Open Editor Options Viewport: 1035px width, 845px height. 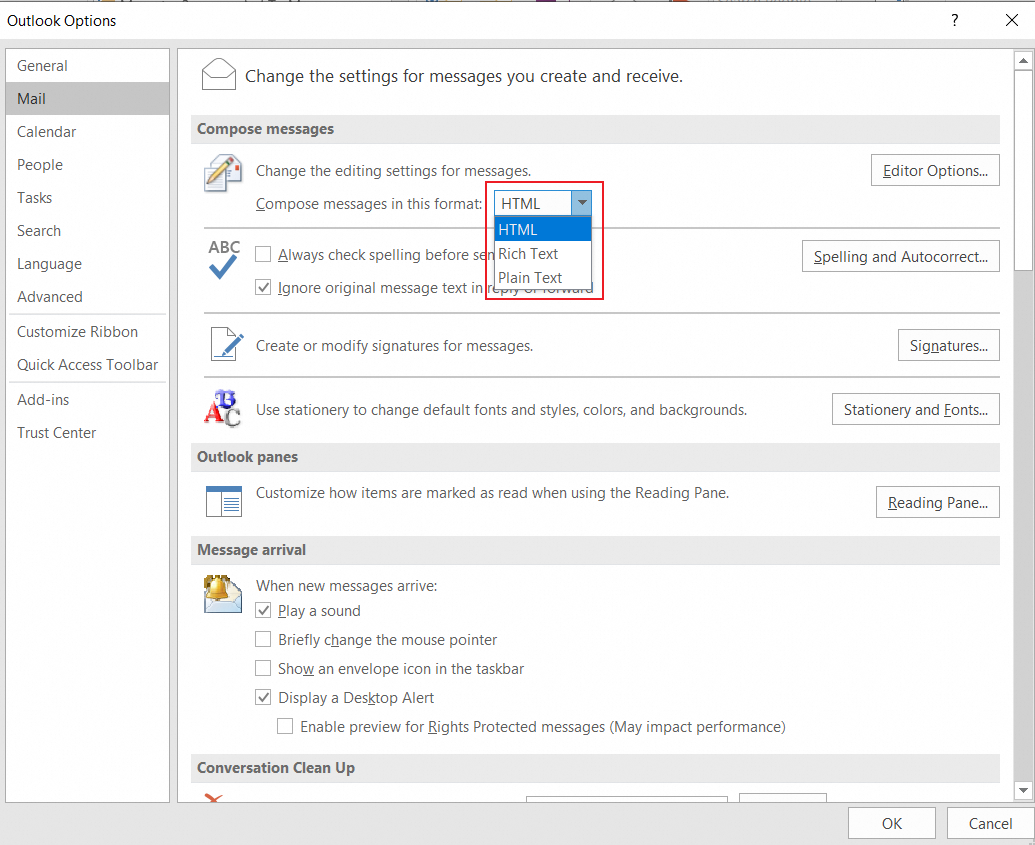click(935, 170)
